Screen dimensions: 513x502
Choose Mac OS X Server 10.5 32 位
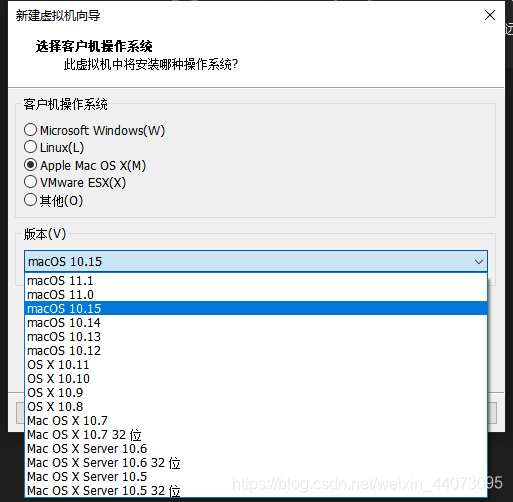click(x=256, y=491)
